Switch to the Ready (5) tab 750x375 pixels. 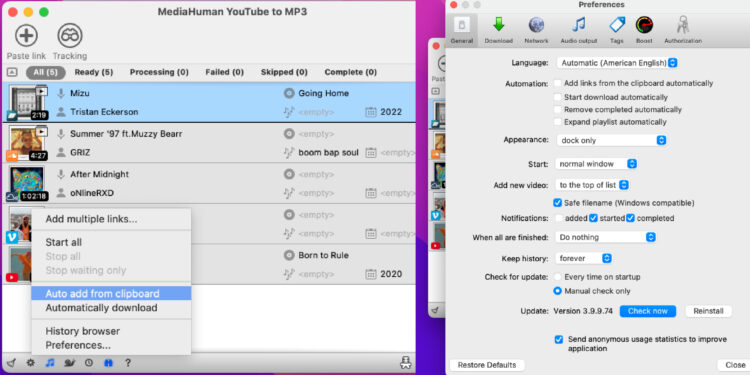point(94,72)
